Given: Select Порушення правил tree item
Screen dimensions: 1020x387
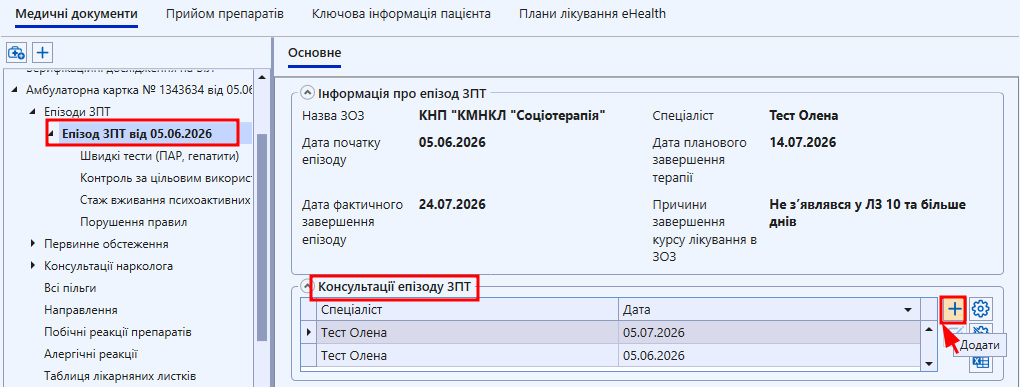Looking at the screenshot, I should (x=134, y=222).
